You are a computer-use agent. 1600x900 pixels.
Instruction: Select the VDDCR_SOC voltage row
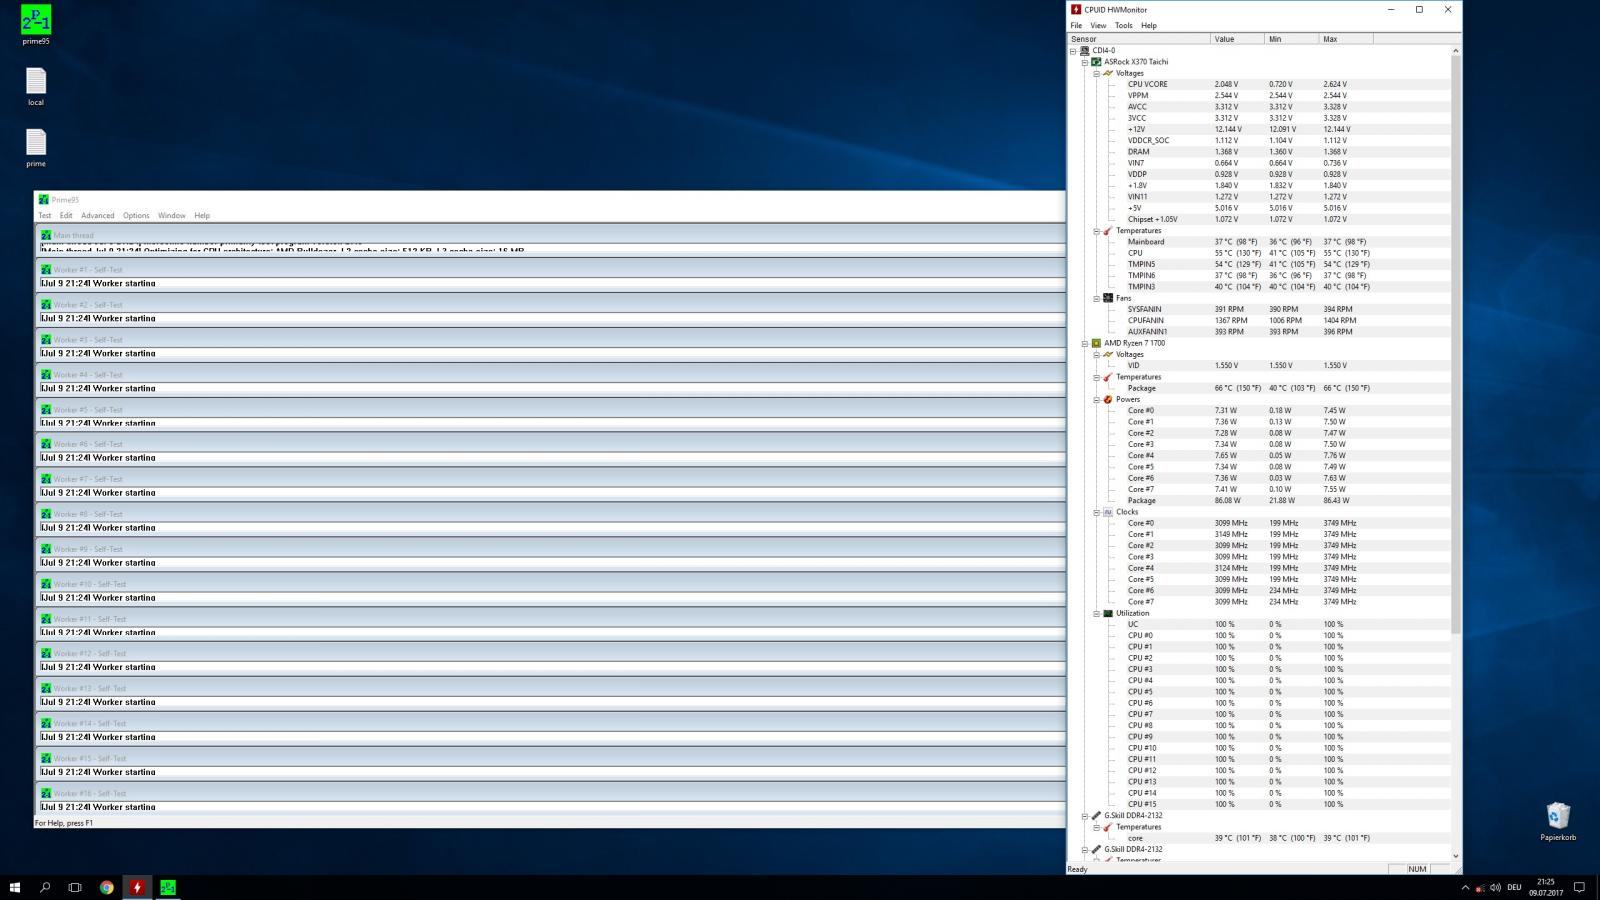pyautogui.click(x=1259, y=141)
